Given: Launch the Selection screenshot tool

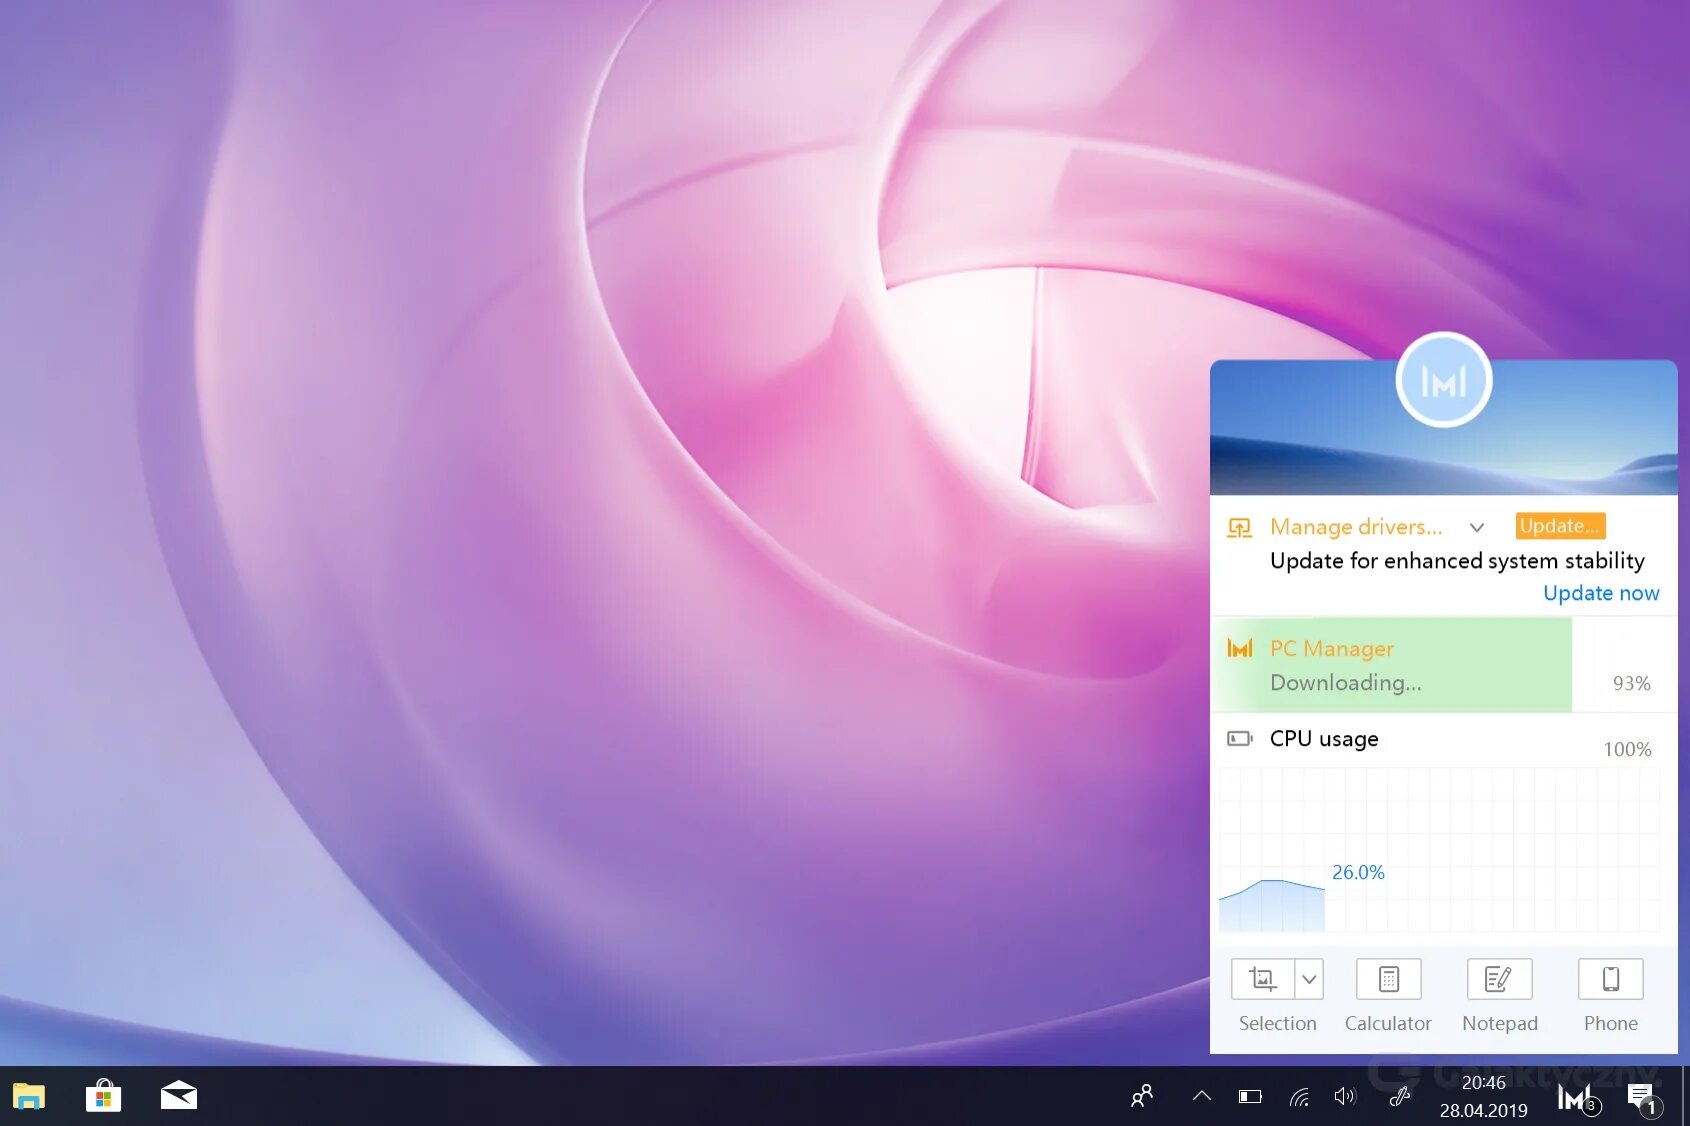Looking at the screenshot, I should (x=1262, y=979).
